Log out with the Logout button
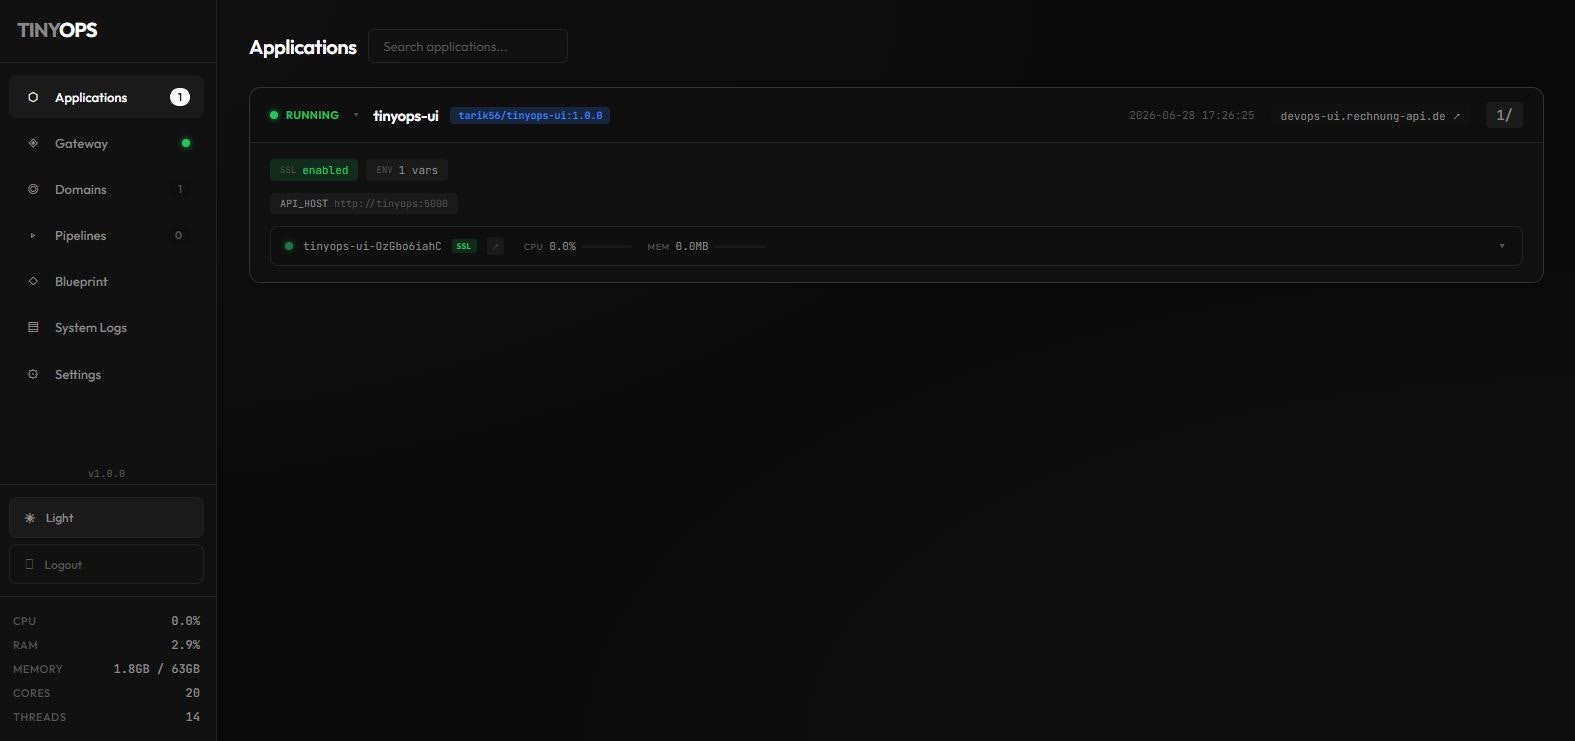Screen dimensions: 1575x741 [106, 564]
